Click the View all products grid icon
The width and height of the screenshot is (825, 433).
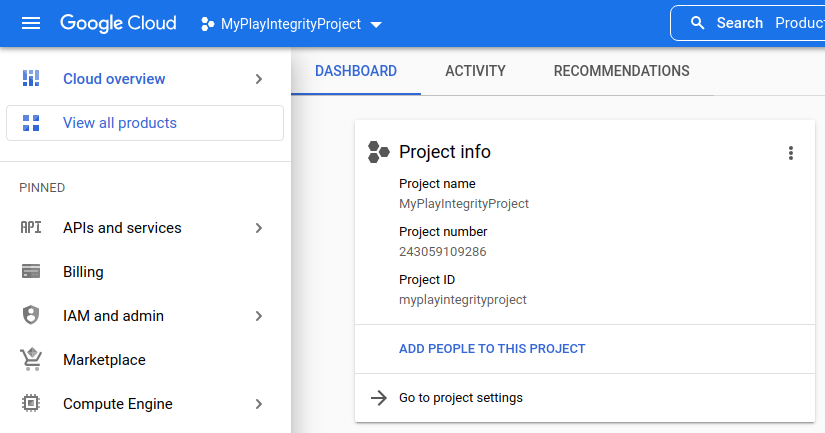[x=31, y=123]
